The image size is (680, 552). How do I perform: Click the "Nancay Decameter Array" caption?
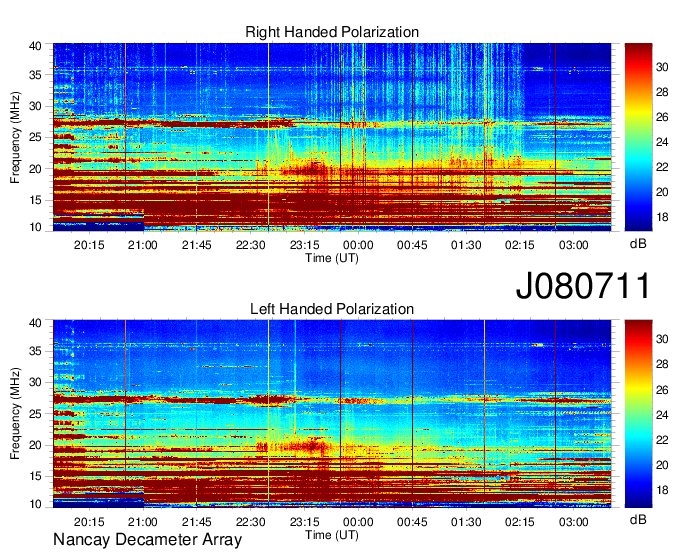point(147,539)
